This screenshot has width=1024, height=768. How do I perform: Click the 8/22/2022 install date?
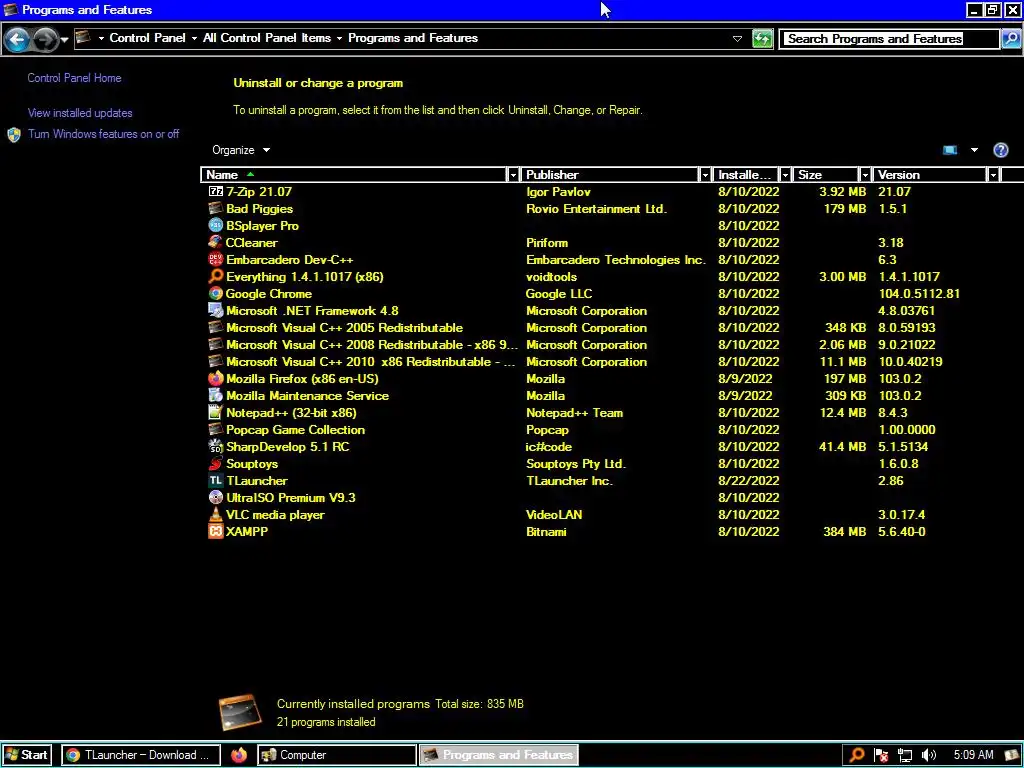[748, 481]
